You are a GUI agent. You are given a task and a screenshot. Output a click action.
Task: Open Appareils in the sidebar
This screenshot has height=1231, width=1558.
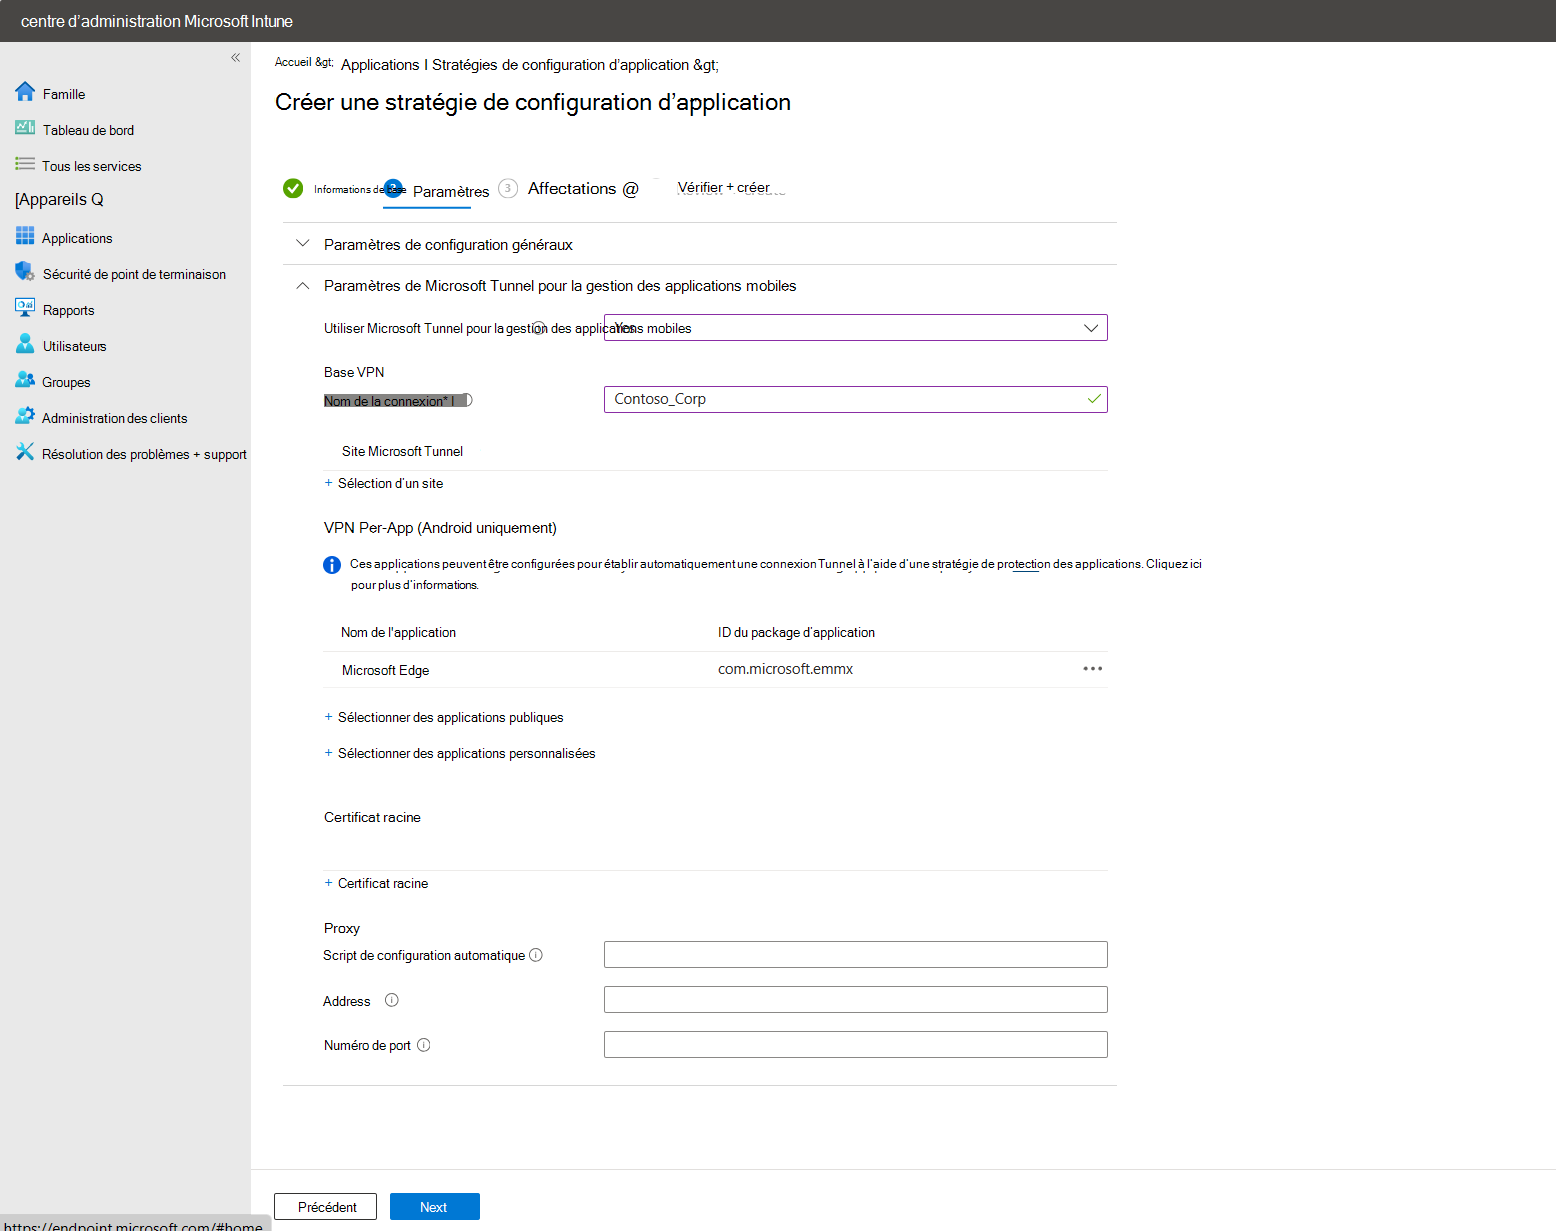pos(59,199)
